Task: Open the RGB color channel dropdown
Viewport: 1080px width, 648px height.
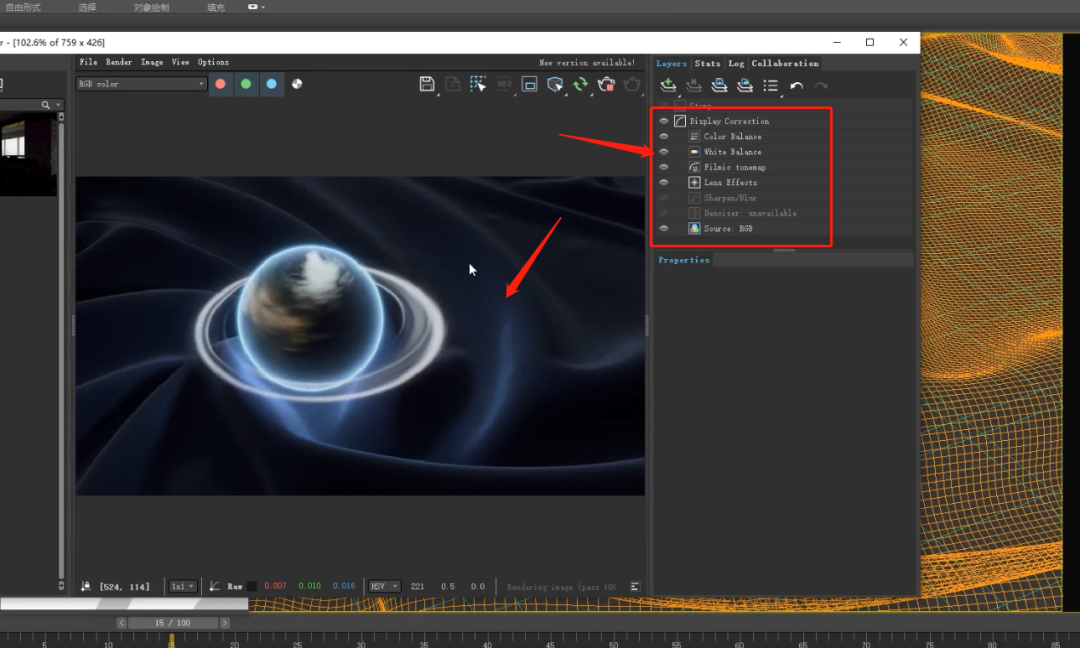Action: click(x=141, y=84)
